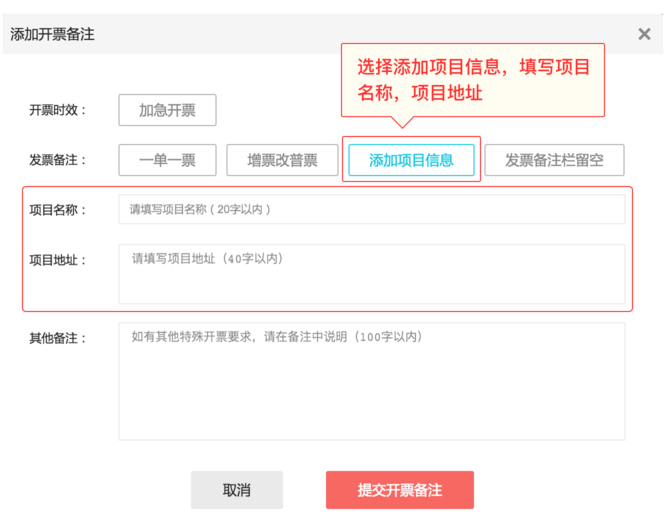
Task: Pick the 发票备注栏留空 option
Action: tap(554, 160)
